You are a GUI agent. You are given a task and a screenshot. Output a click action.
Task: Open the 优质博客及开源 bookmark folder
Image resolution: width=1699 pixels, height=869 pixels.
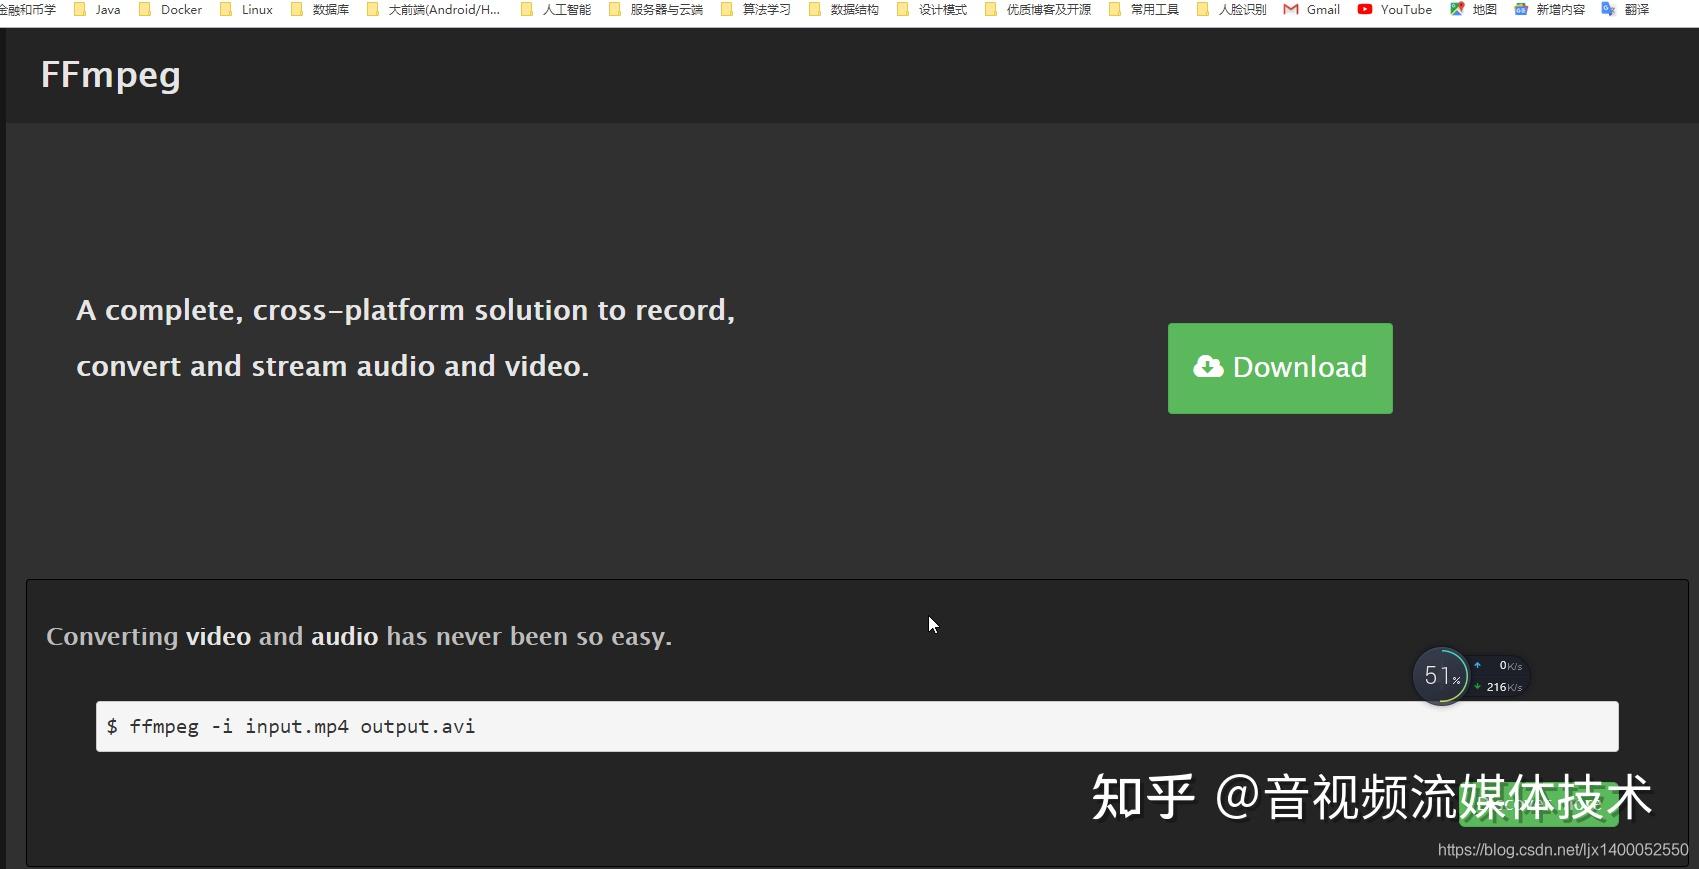tap(1038, 9)
